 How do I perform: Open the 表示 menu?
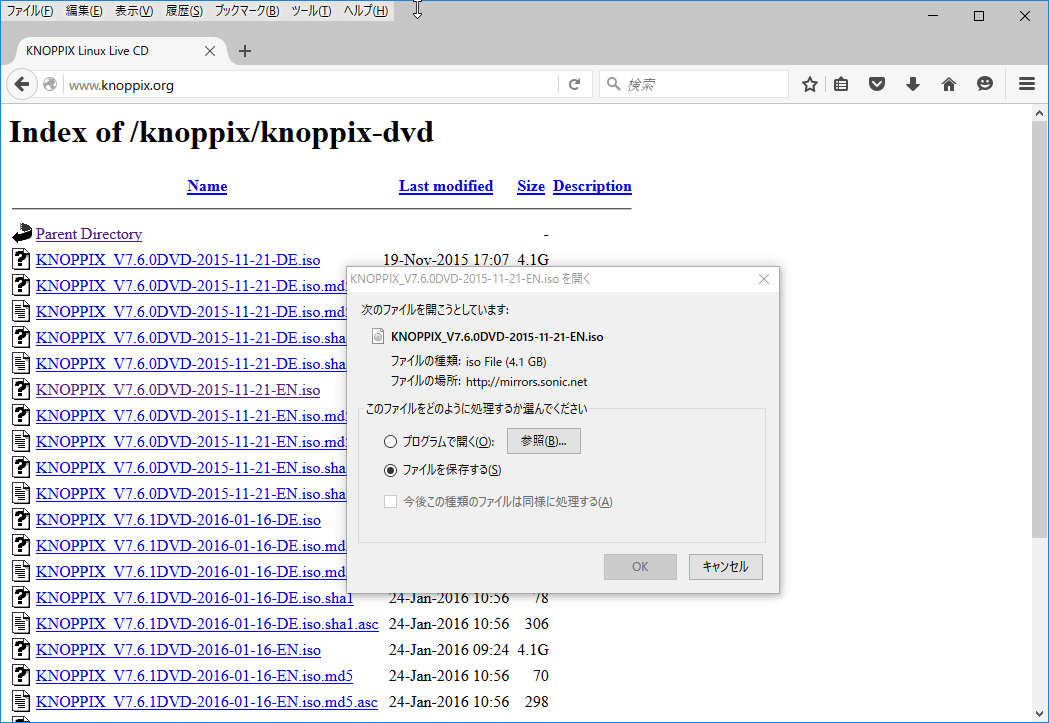point(134,11)
